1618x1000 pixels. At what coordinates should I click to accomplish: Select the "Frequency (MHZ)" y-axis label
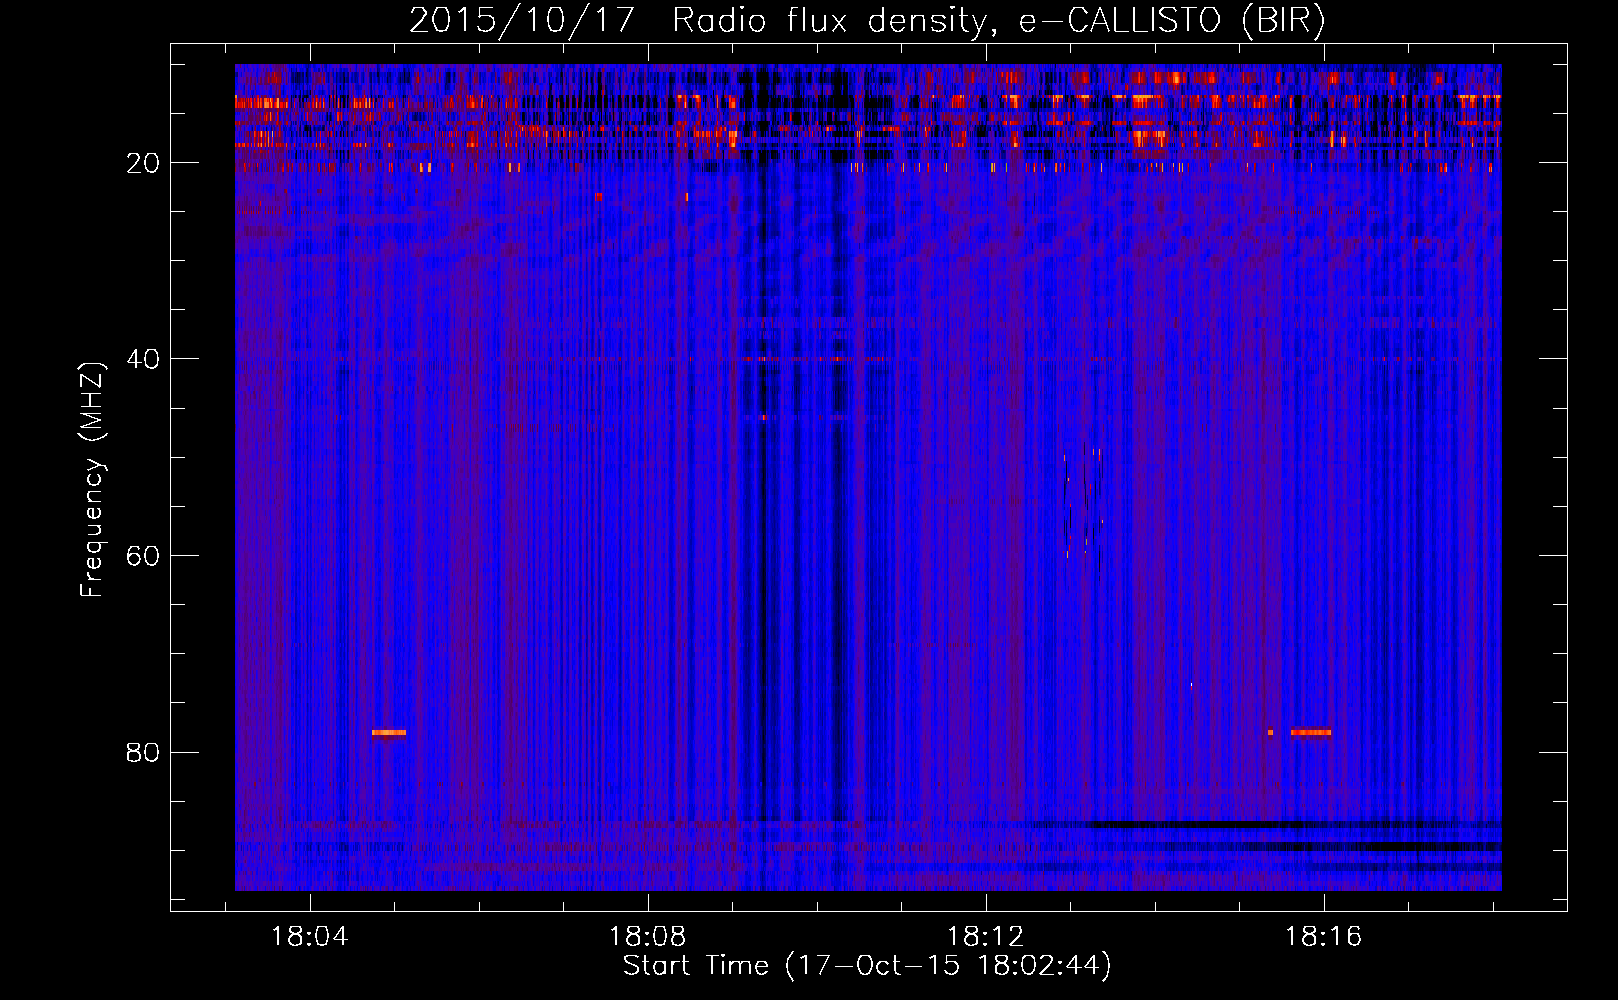92,480
